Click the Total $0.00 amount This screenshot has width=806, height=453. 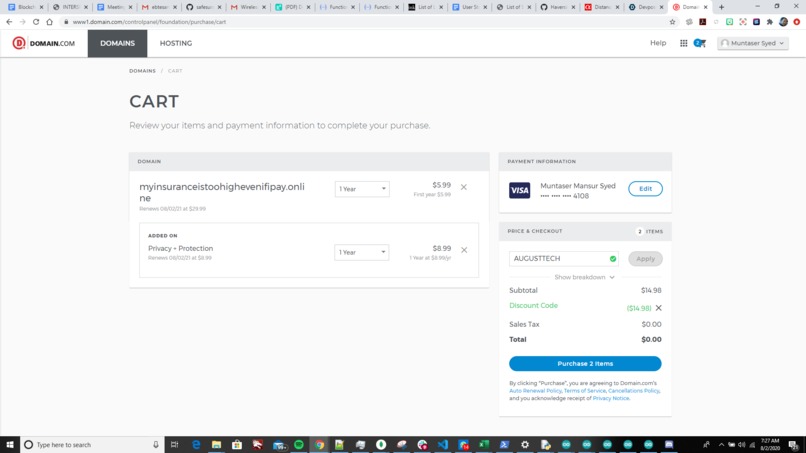pyautogui.click(x=651, y=339)
